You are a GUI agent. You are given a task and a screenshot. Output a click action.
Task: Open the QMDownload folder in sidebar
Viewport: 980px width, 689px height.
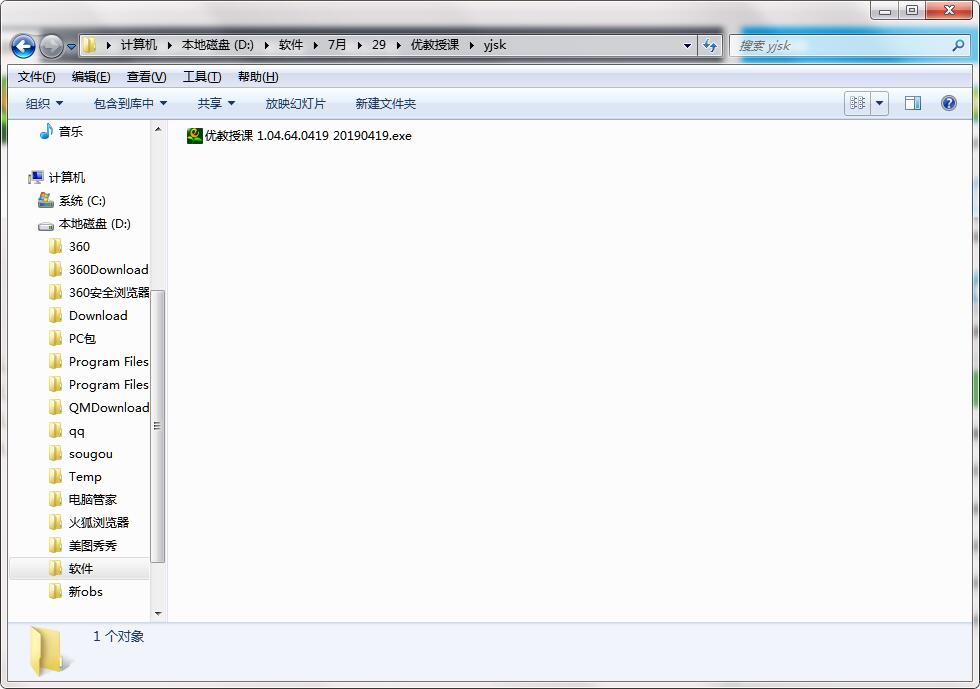click(108, 408)
